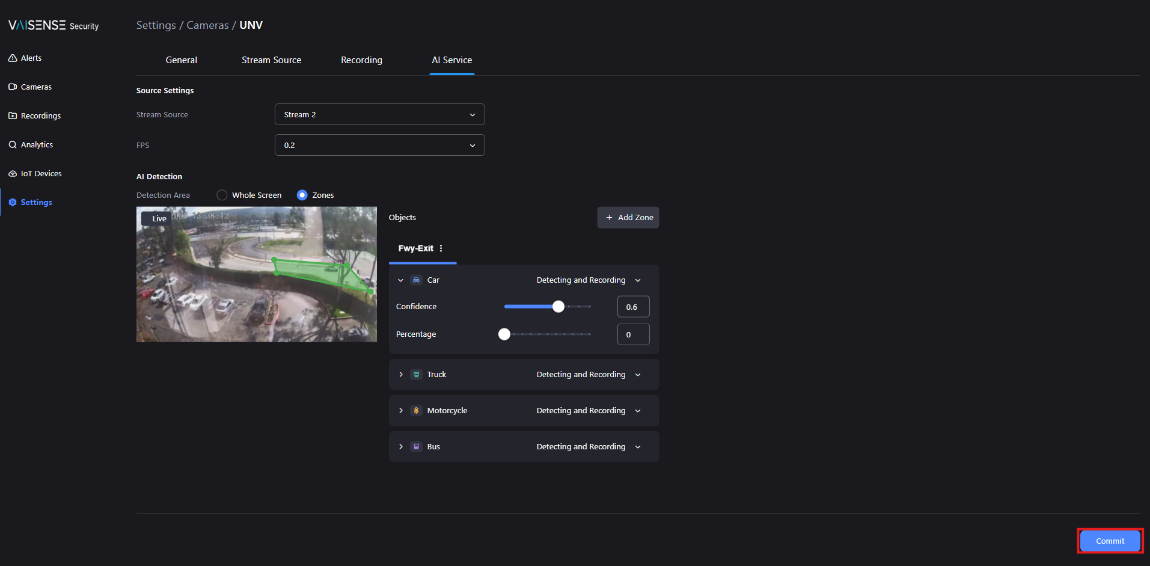1150x566 pixels.
Task: Collapse the Car object row
Action: coord(400,280)
